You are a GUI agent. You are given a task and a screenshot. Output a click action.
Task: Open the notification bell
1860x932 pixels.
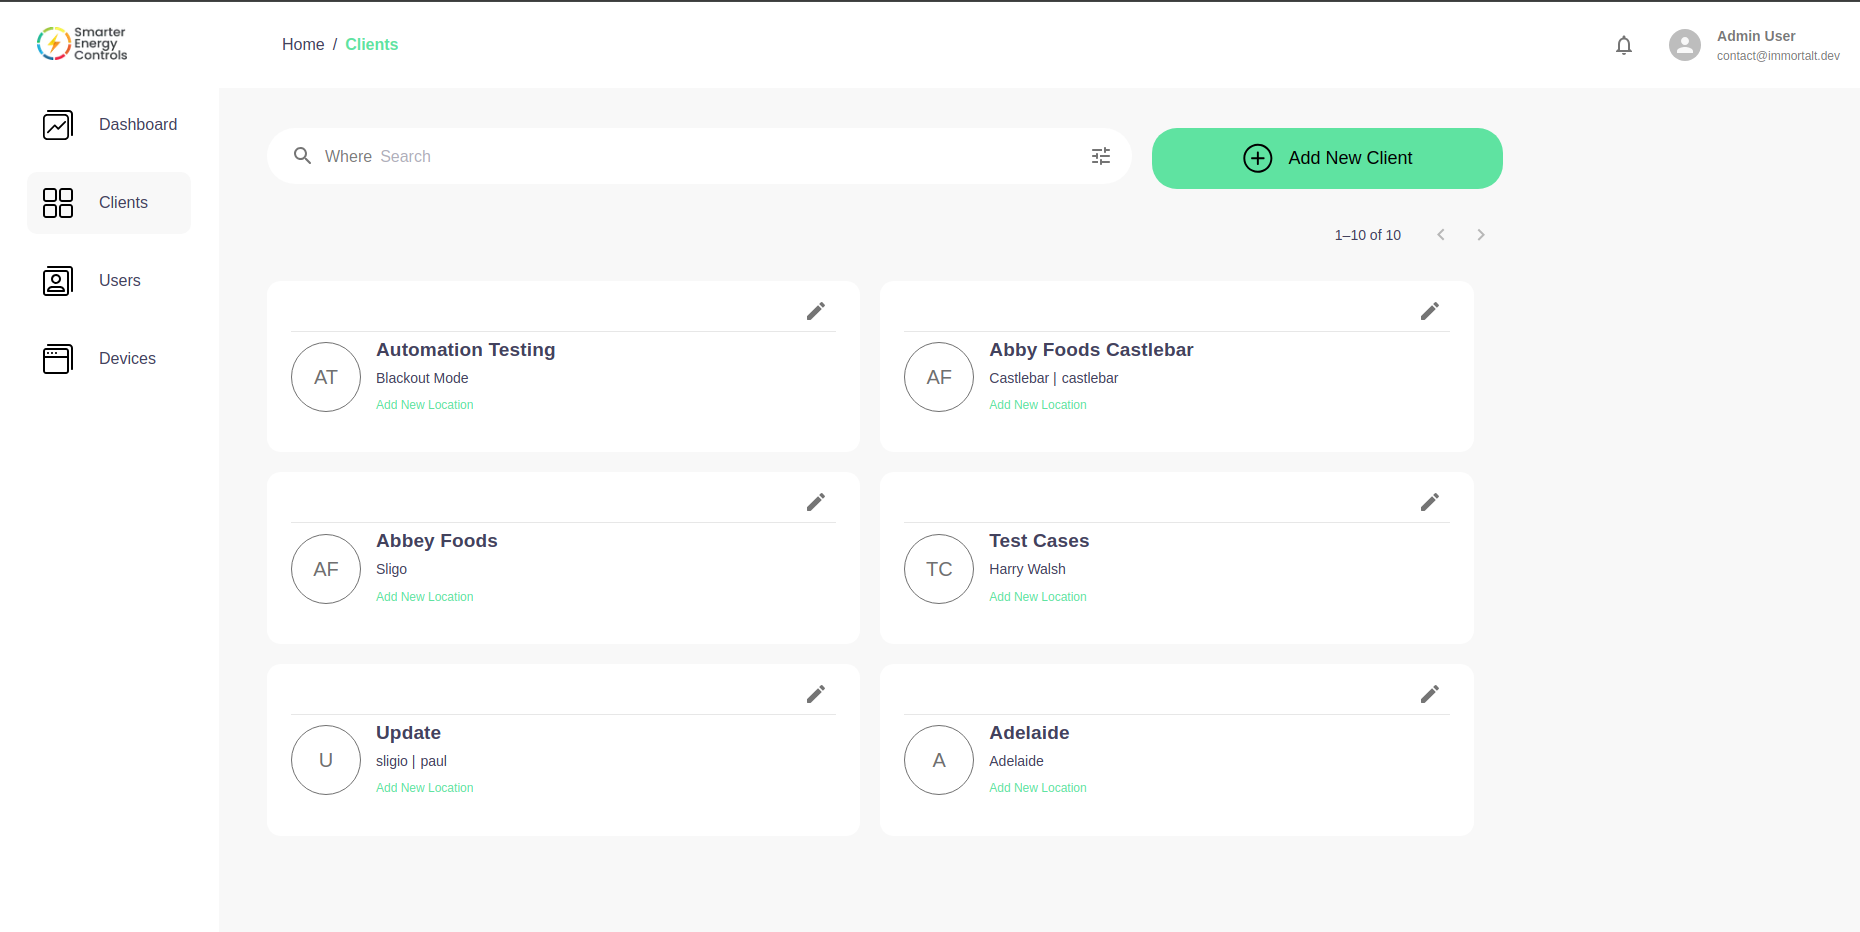click(1623, 45)
